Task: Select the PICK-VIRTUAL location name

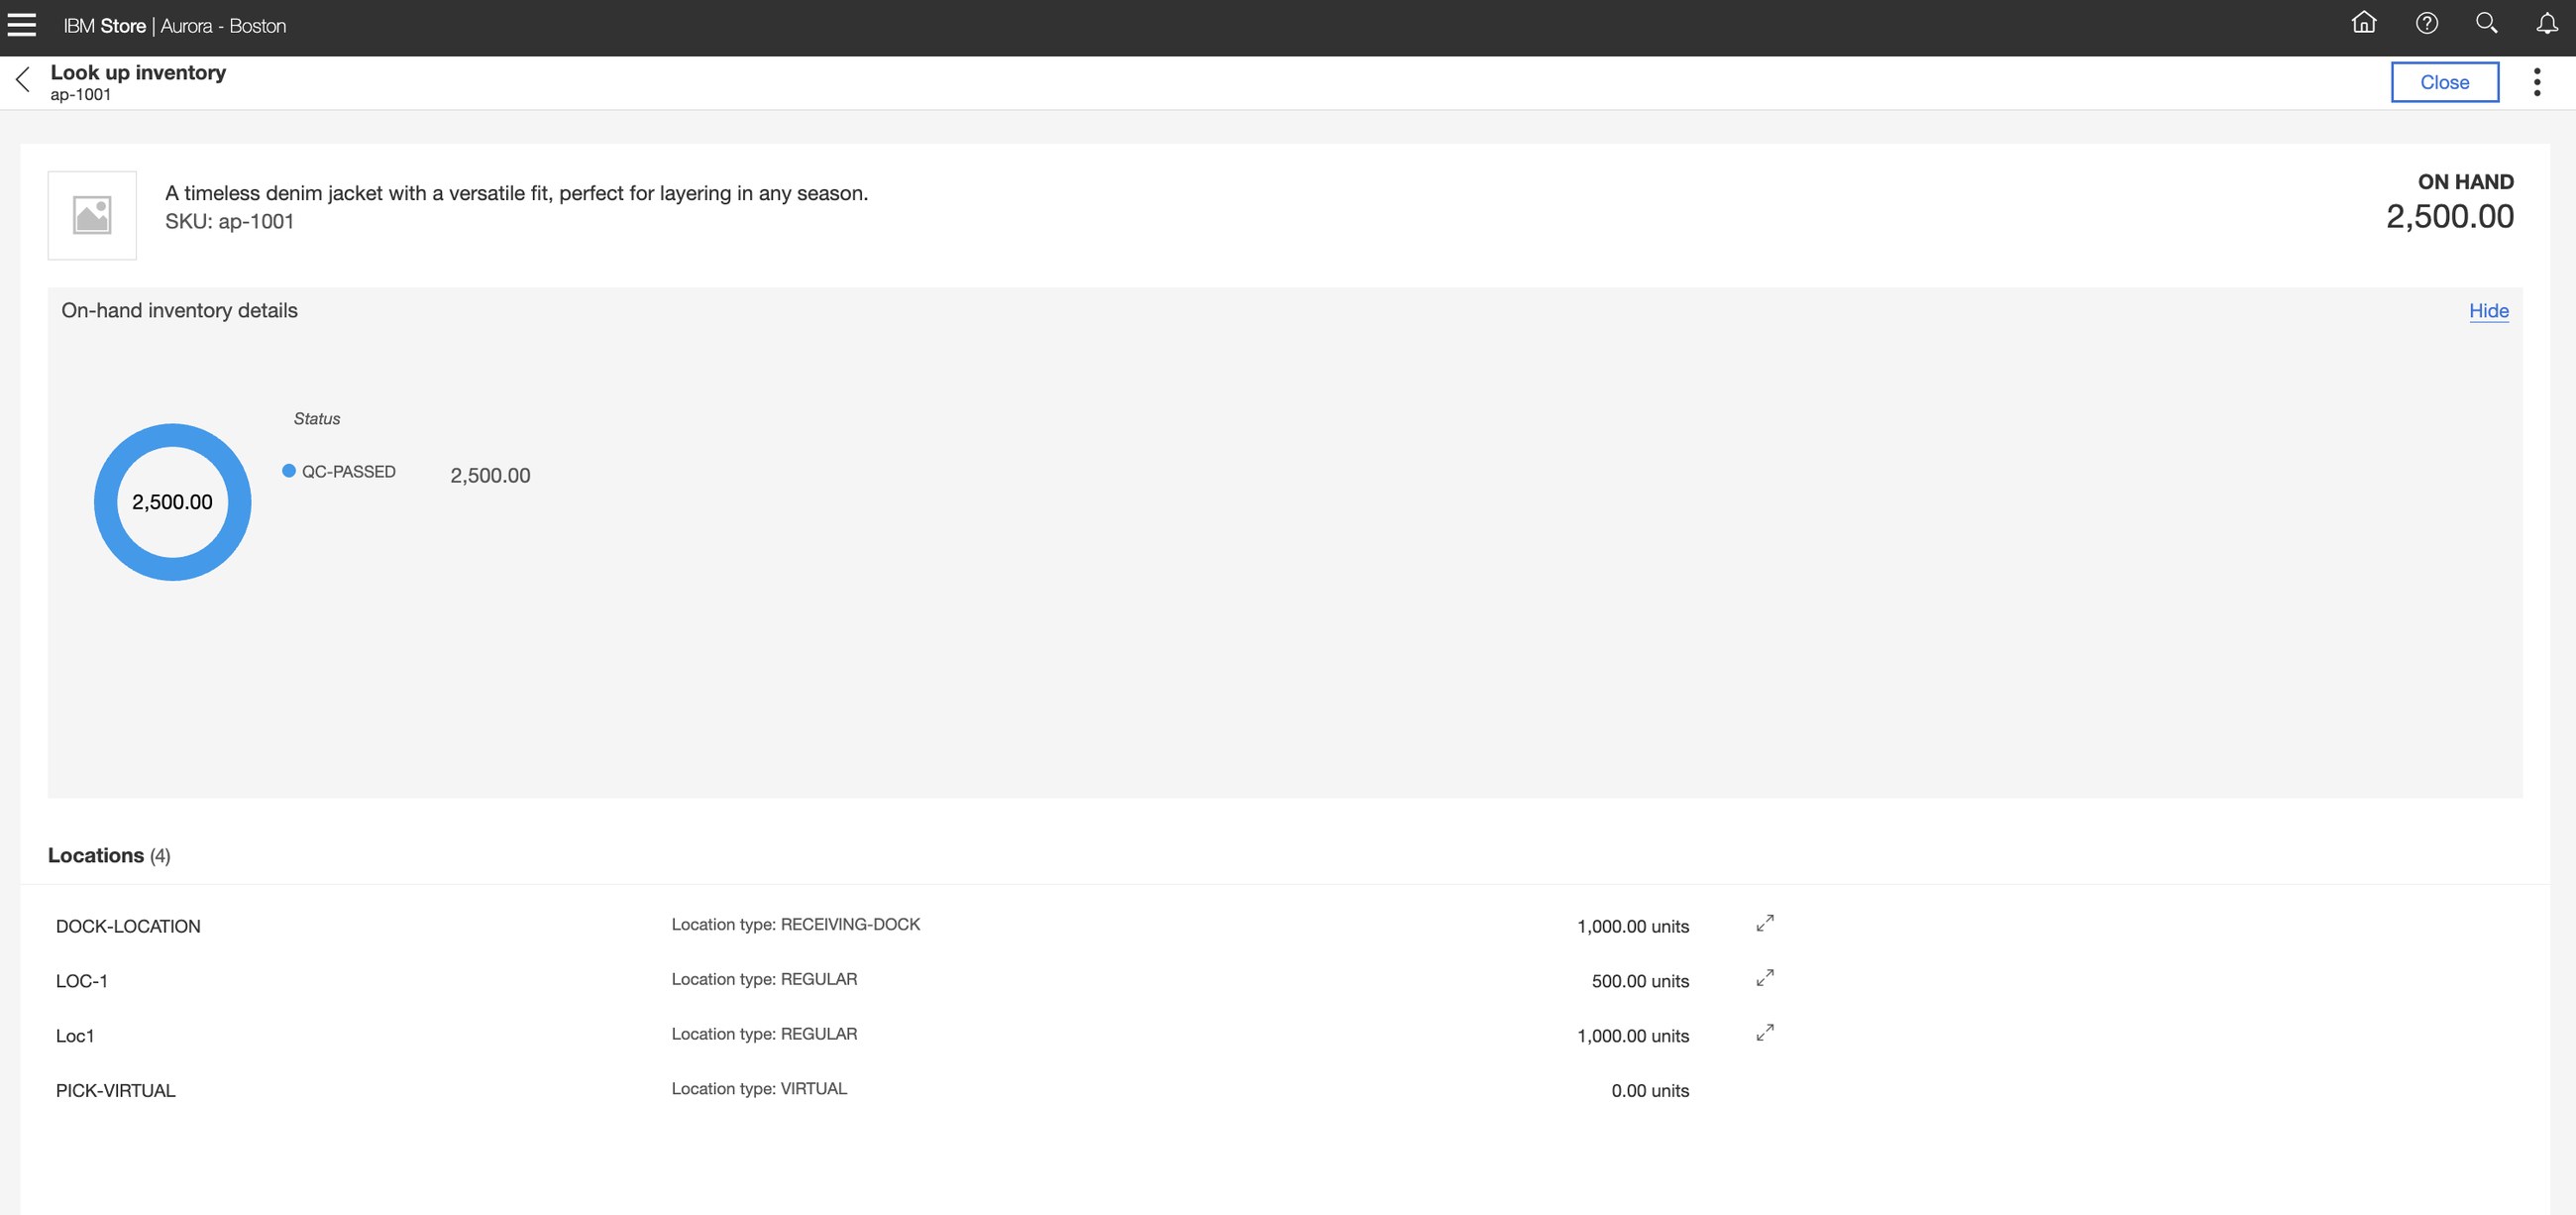Action: point(116,1091)
